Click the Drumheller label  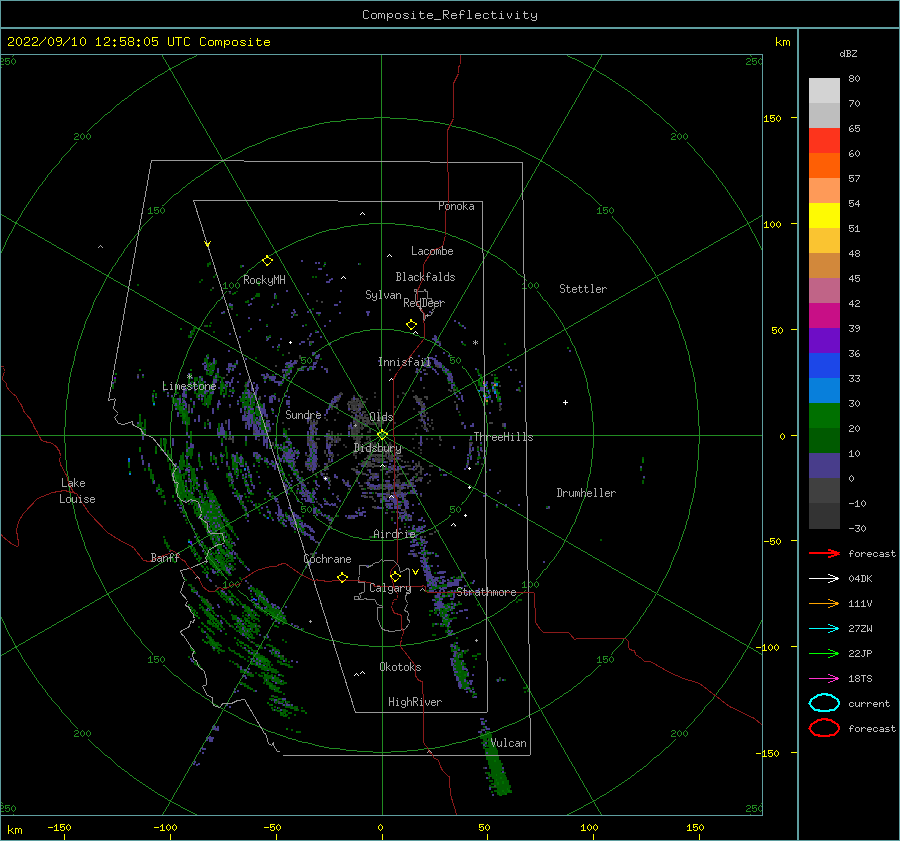[585, 493]
